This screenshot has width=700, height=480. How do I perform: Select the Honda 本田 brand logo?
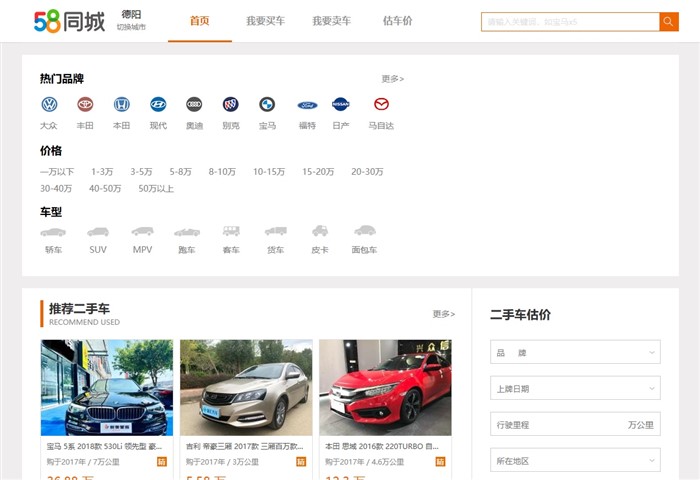click(121, 104)
